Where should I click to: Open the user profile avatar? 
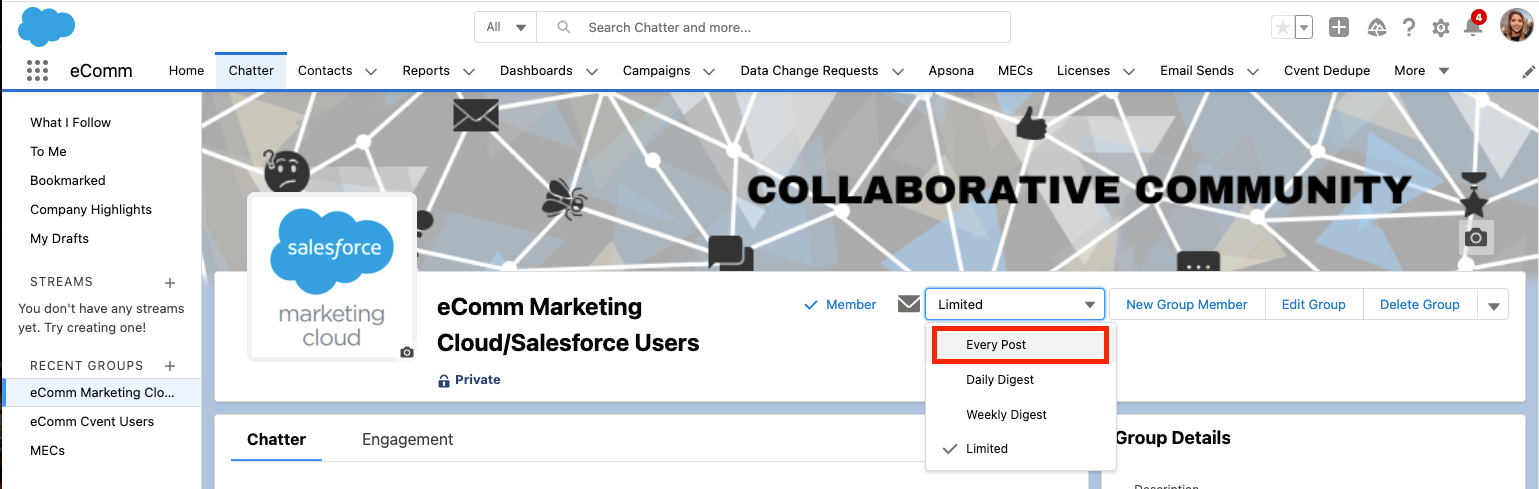(1517, 25)
